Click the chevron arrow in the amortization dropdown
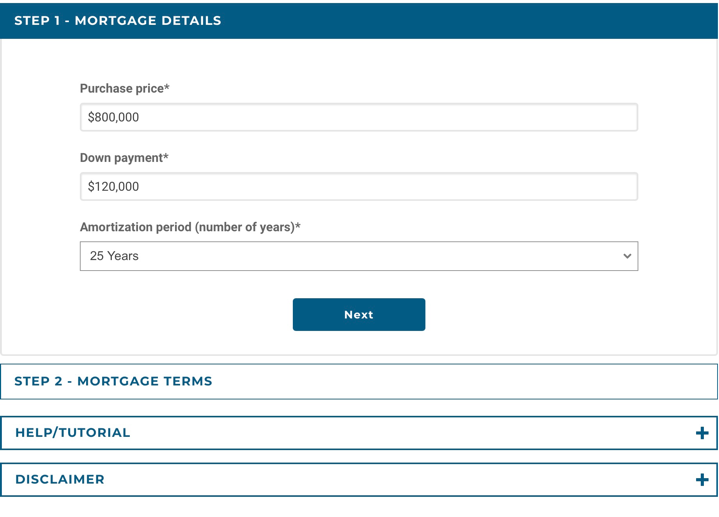Screen dimensions: 719x517 [627, 256]
